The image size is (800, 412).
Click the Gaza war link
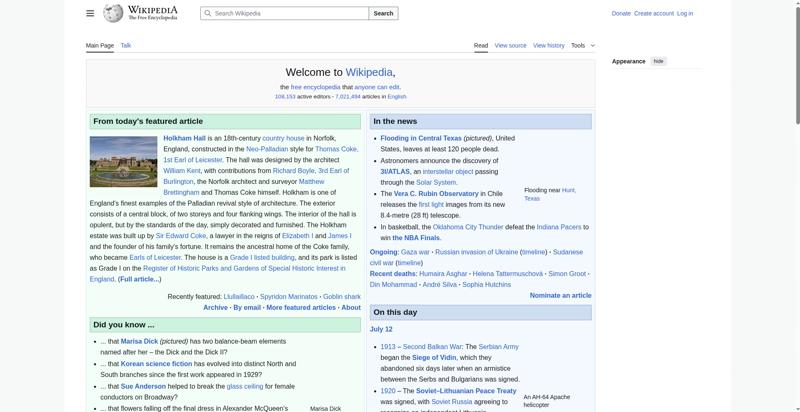pyautogui.click(x=415, y=252)
